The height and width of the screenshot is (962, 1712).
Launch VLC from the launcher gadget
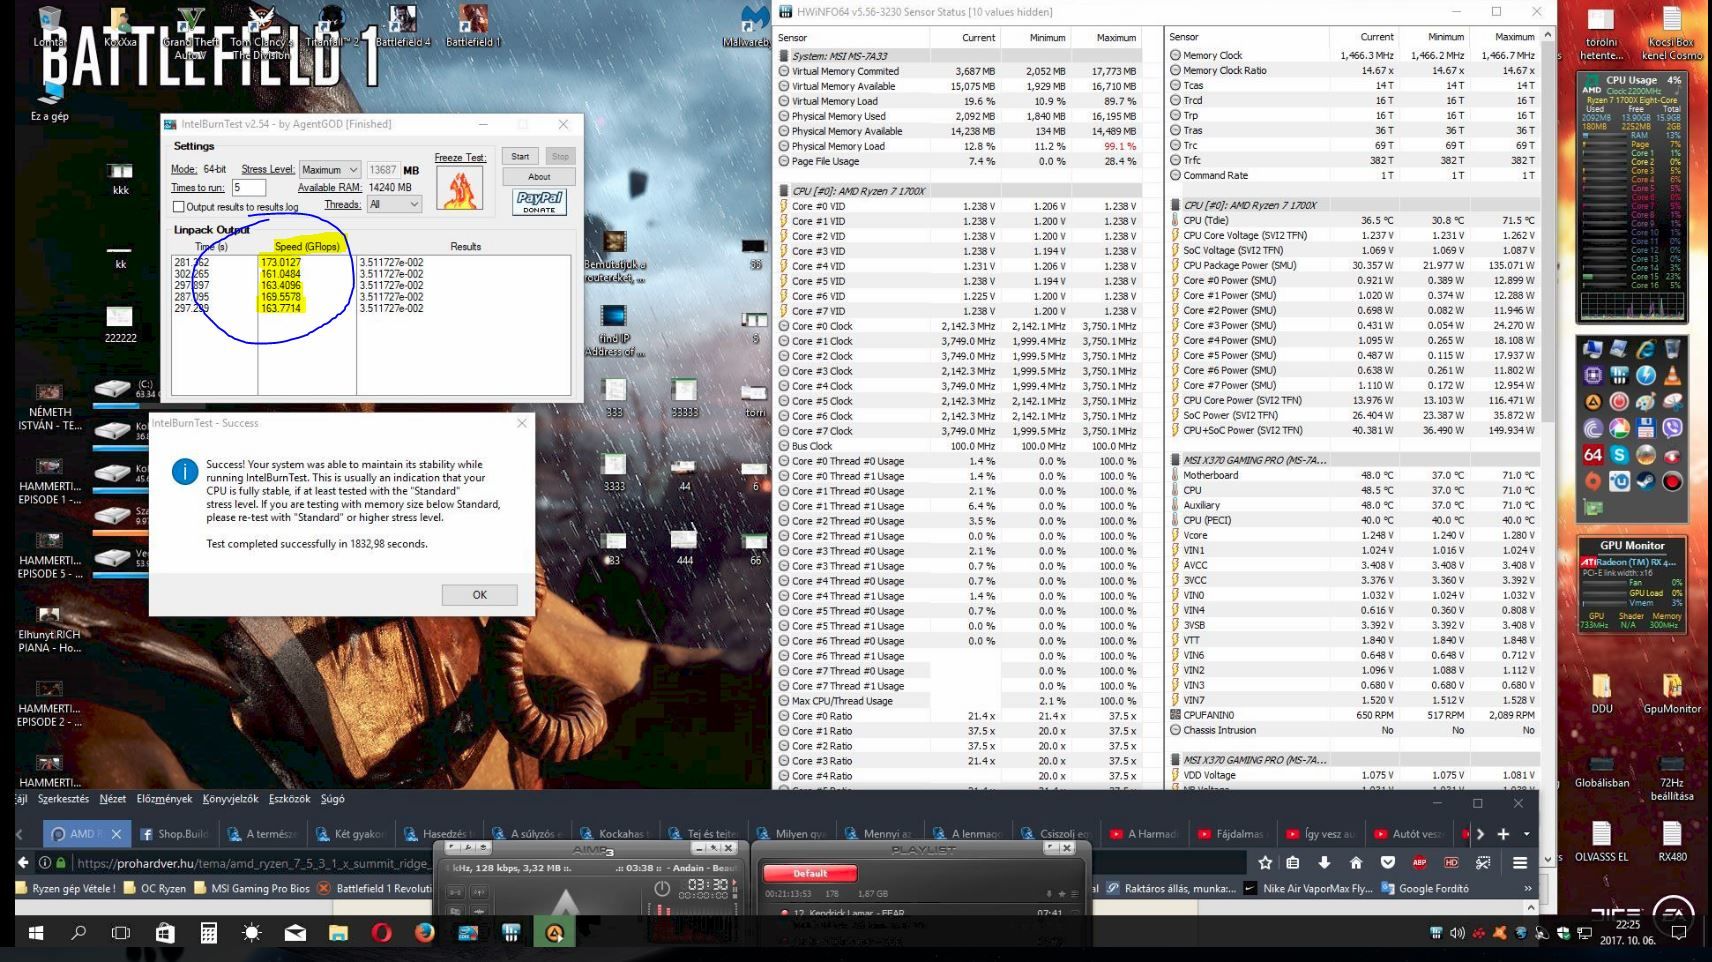coord(1671,376)
